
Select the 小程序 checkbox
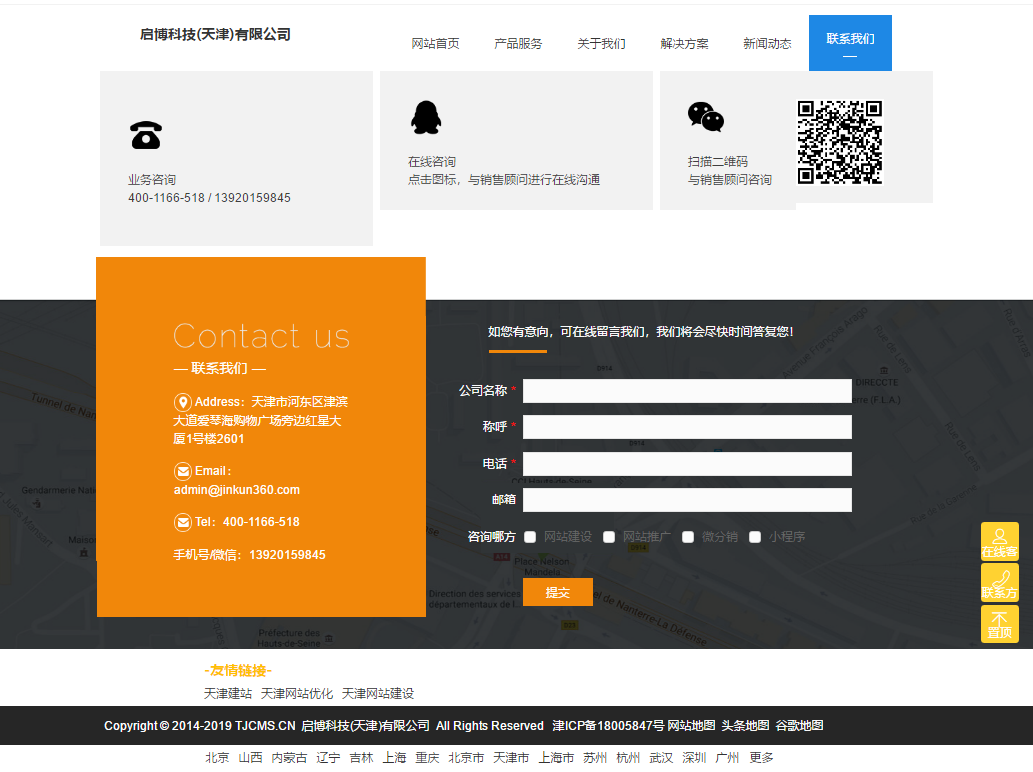(x=755, y=537)
